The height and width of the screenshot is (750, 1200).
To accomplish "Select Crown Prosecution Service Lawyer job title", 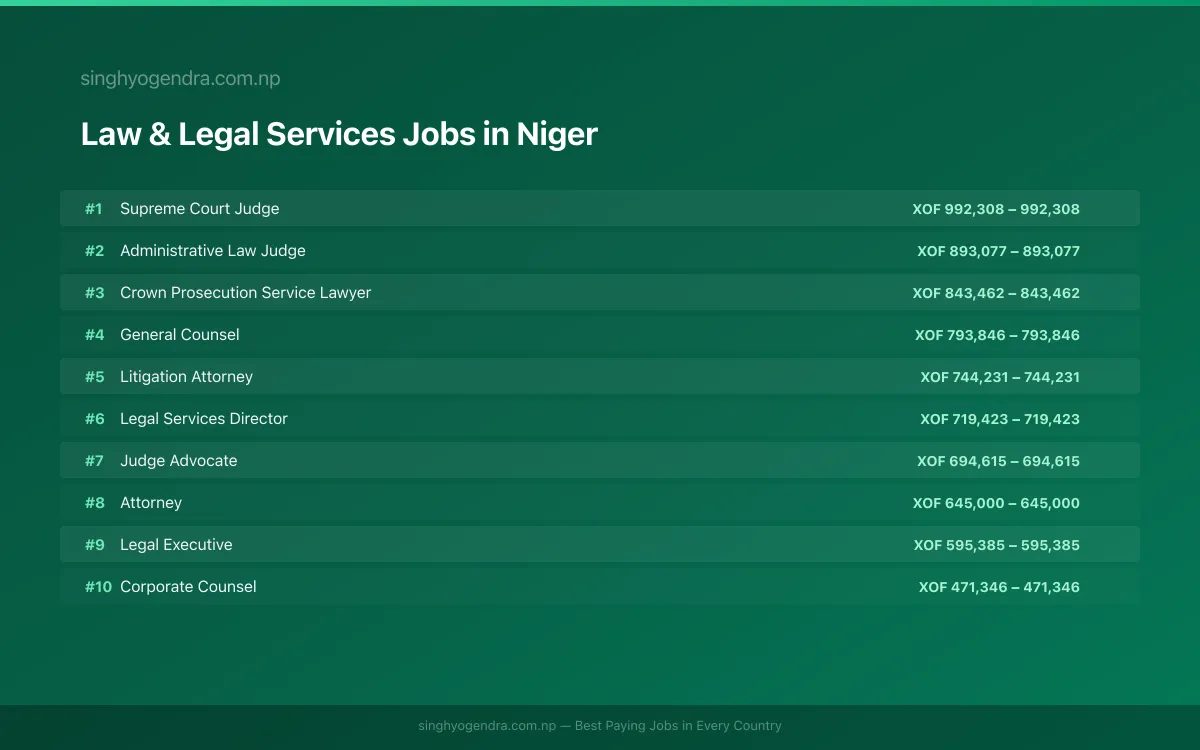I will pos(246,293).
